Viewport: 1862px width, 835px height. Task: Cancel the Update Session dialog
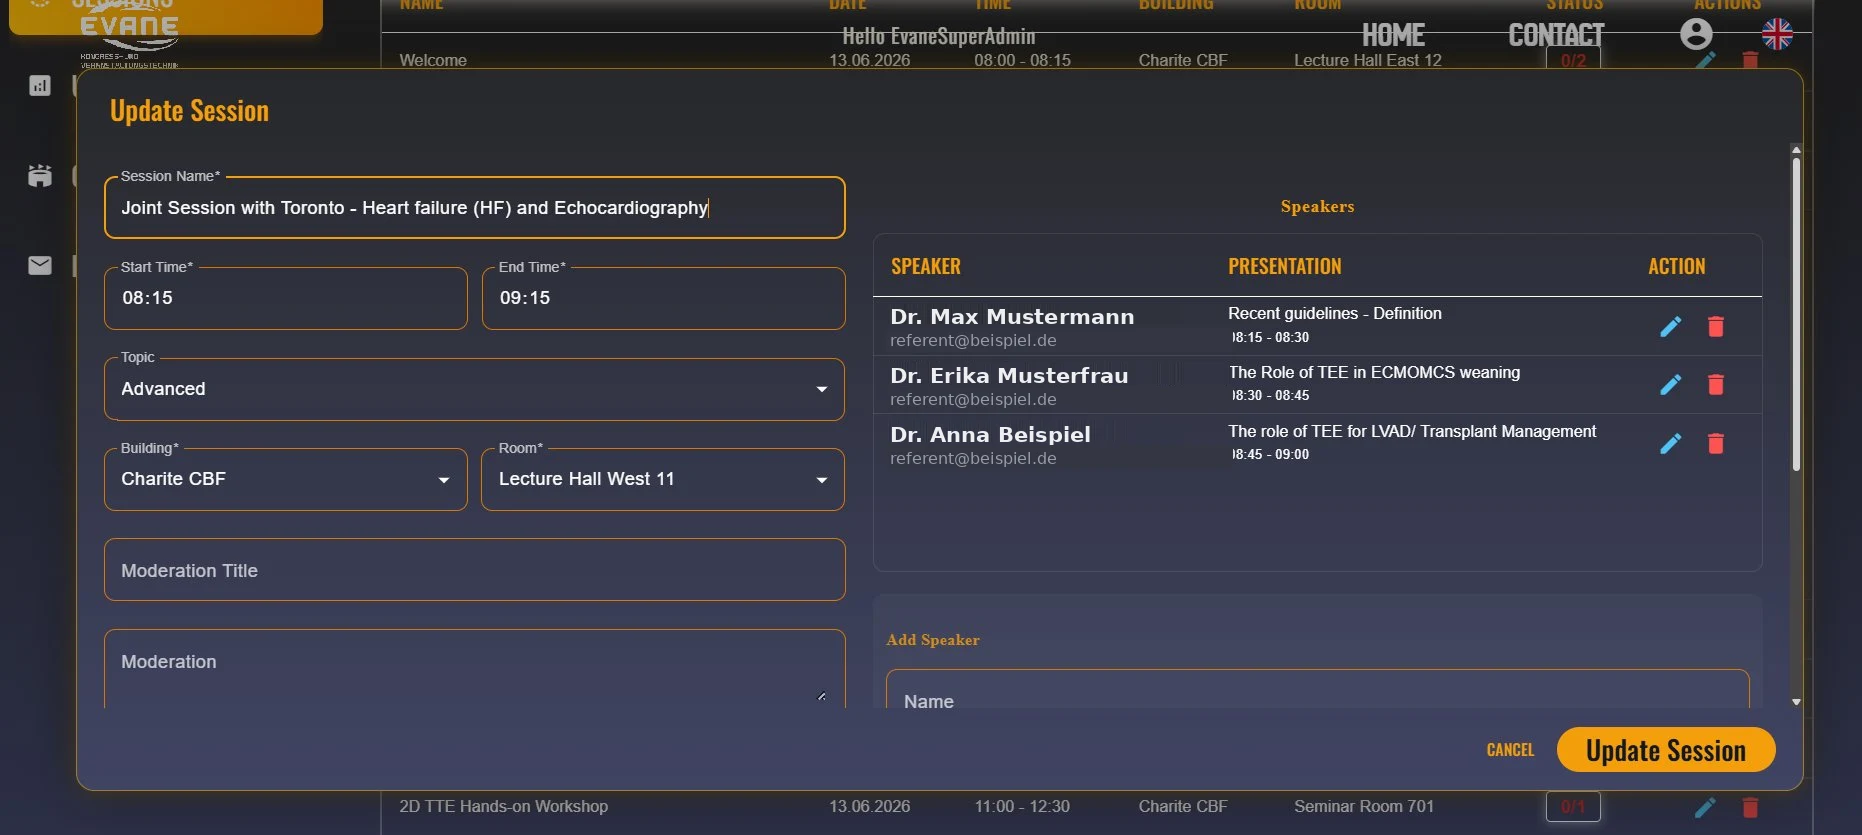pos(1510,750)
